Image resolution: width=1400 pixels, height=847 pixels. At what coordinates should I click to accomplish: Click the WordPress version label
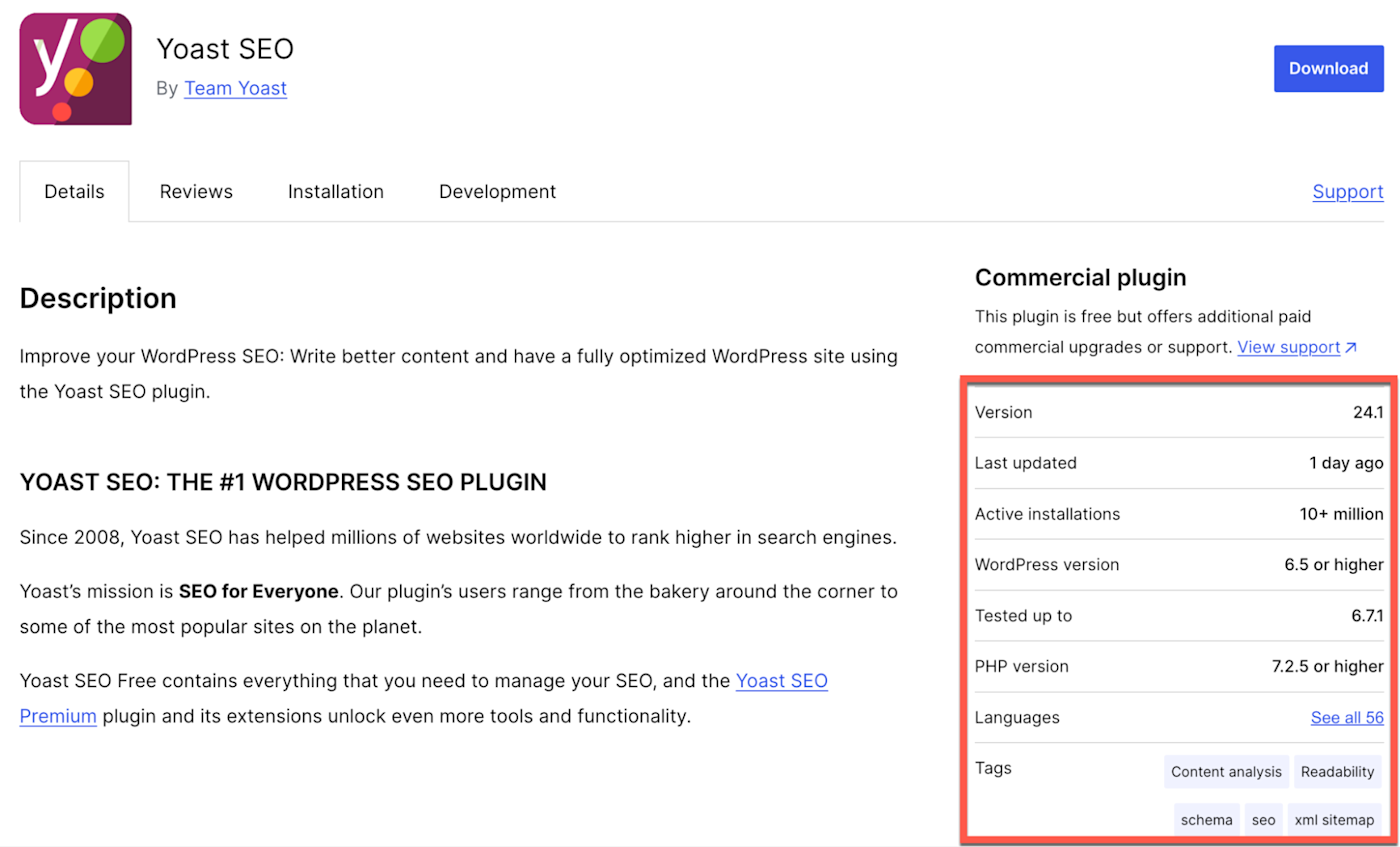1047,565
